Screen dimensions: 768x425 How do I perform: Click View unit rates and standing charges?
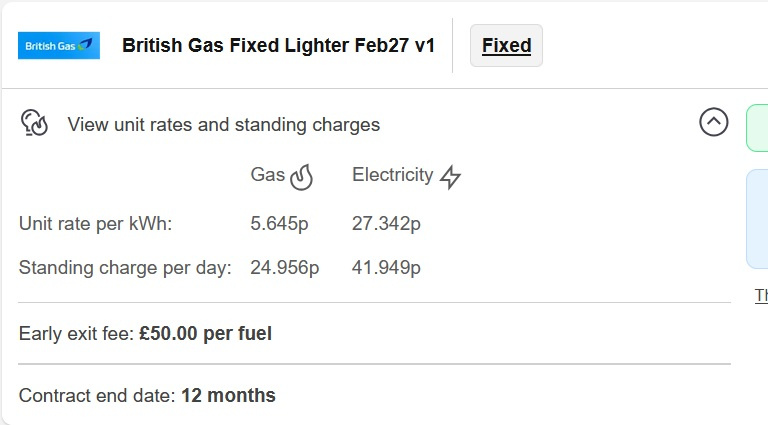224,125
